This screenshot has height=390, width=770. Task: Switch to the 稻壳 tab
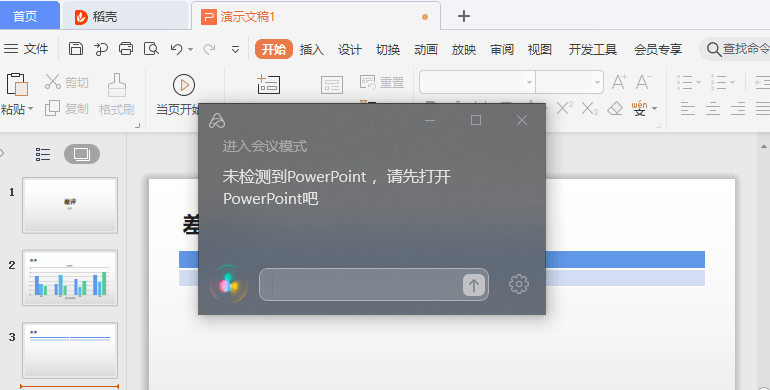[x=125, y=16]
